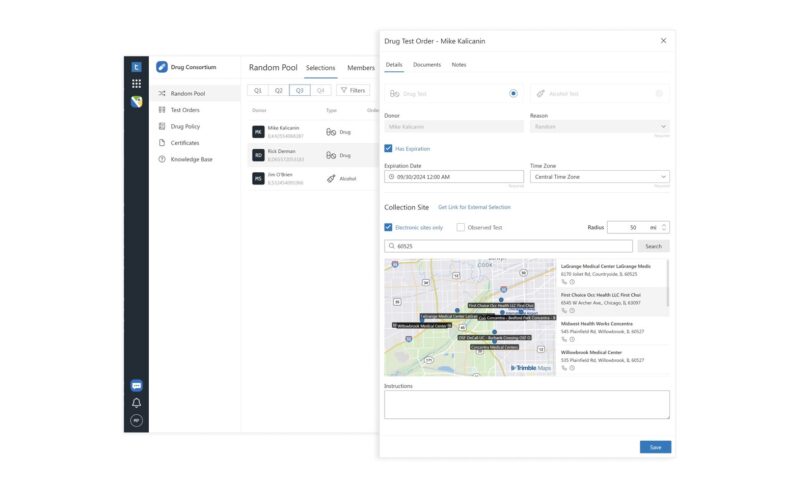Click the Filters funnel button
Image resolution: width=810 pixels, height=480 pixels.
click(x=353, y=90)
